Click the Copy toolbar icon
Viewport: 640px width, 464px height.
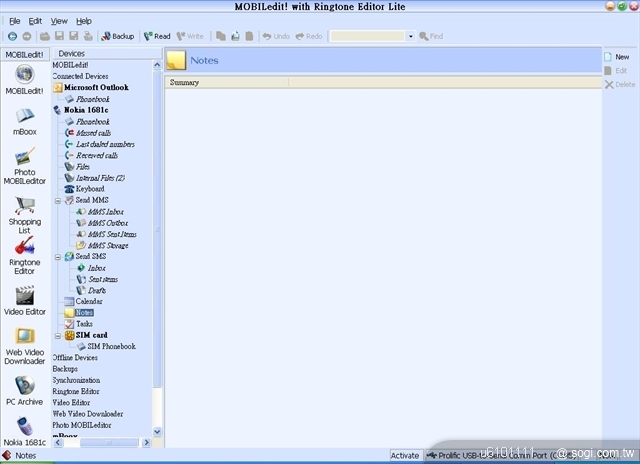tap(221, 36)
